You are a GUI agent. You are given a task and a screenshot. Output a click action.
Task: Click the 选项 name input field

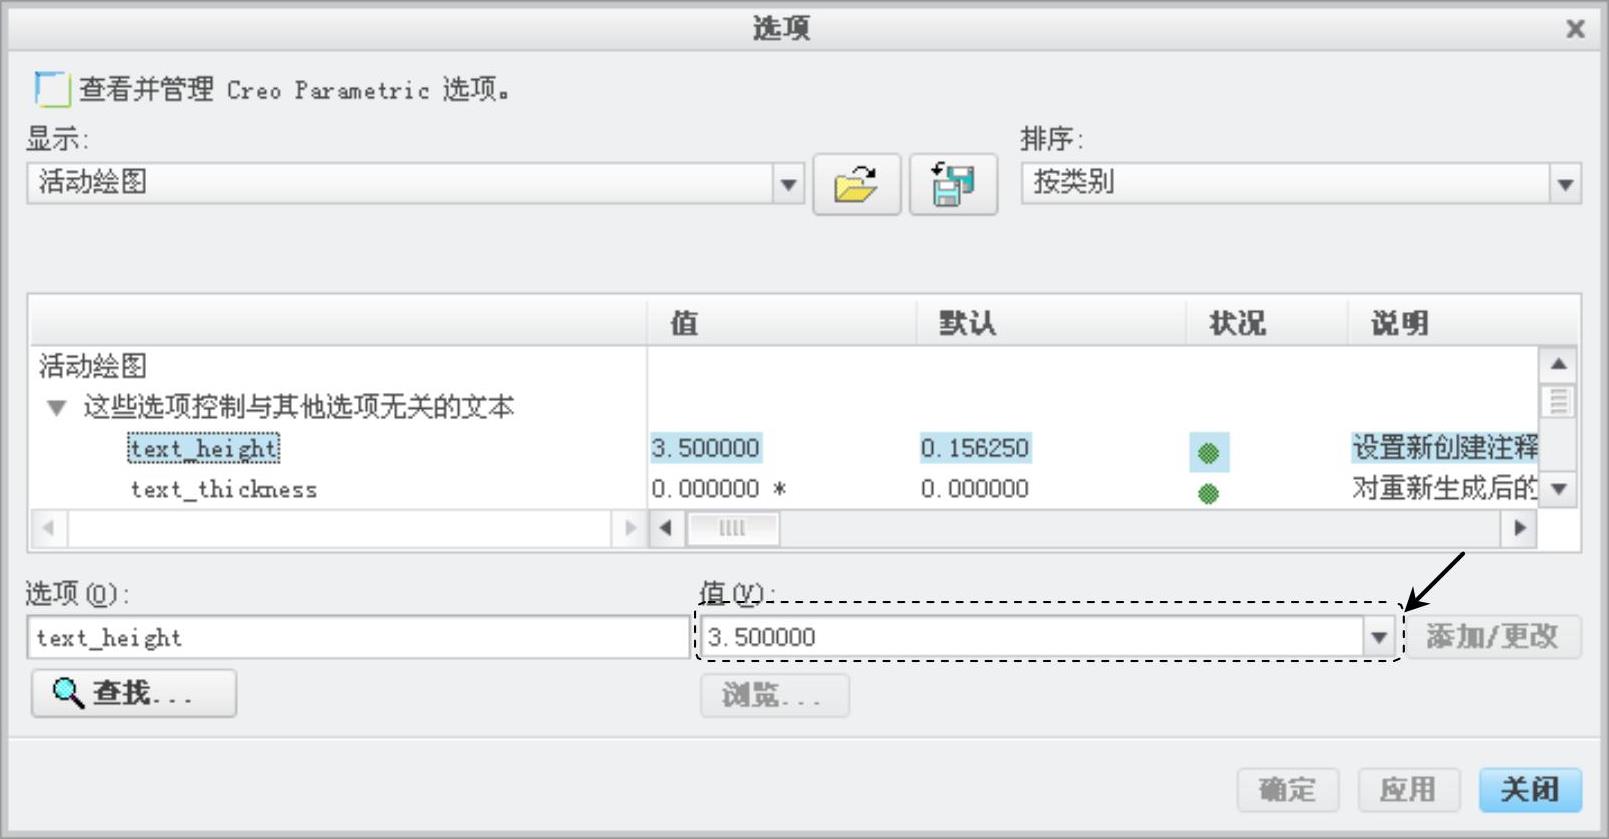358,637
